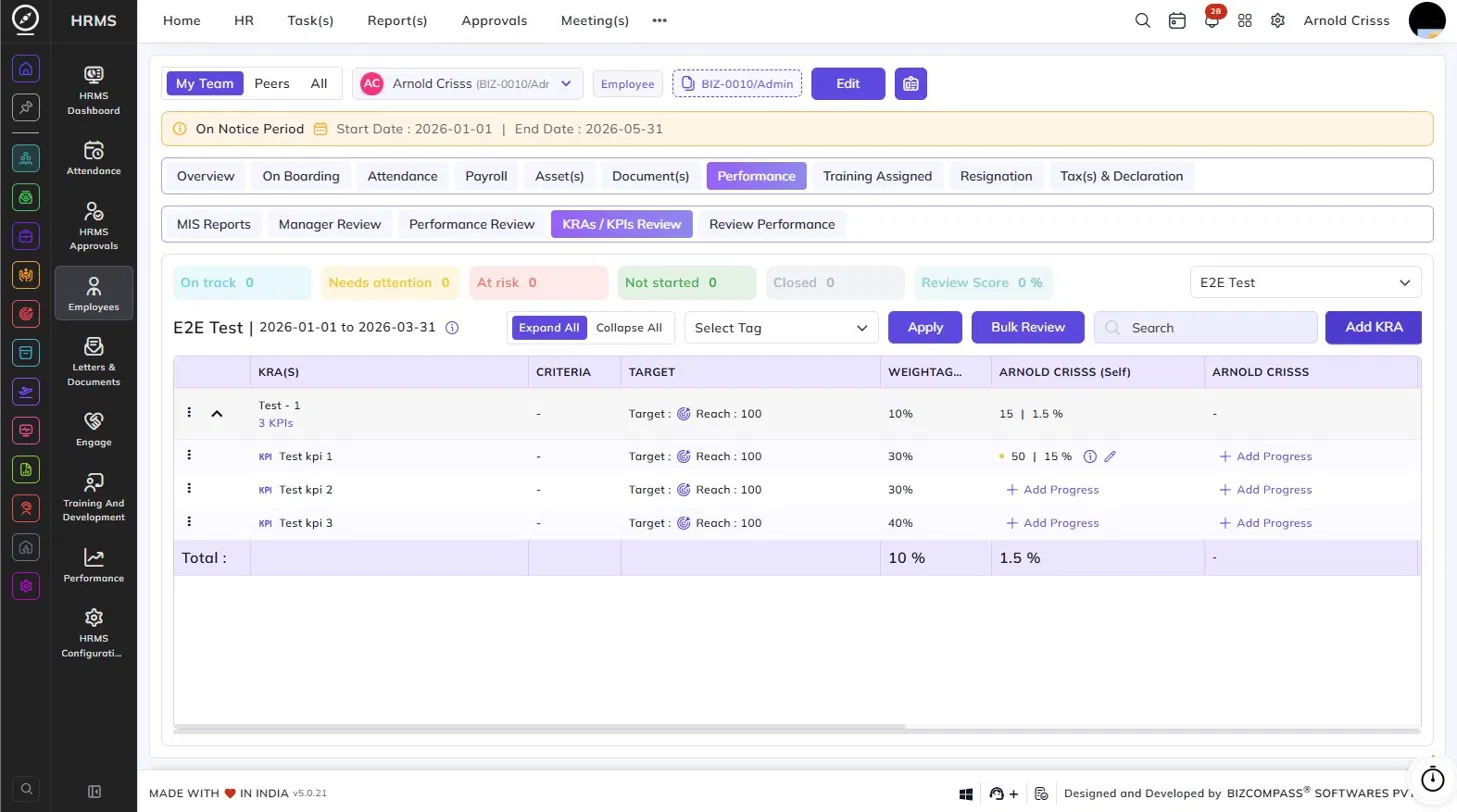Image resolution: width=1457 pixels, height=812 pixels.
Task: Open the Select Tag dropdown
Action: (x=781, y=327)
